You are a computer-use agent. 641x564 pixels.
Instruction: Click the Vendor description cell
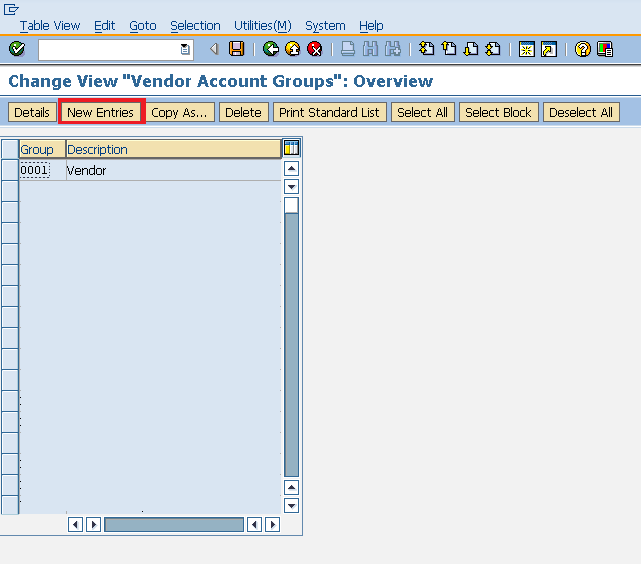point(173,170)
